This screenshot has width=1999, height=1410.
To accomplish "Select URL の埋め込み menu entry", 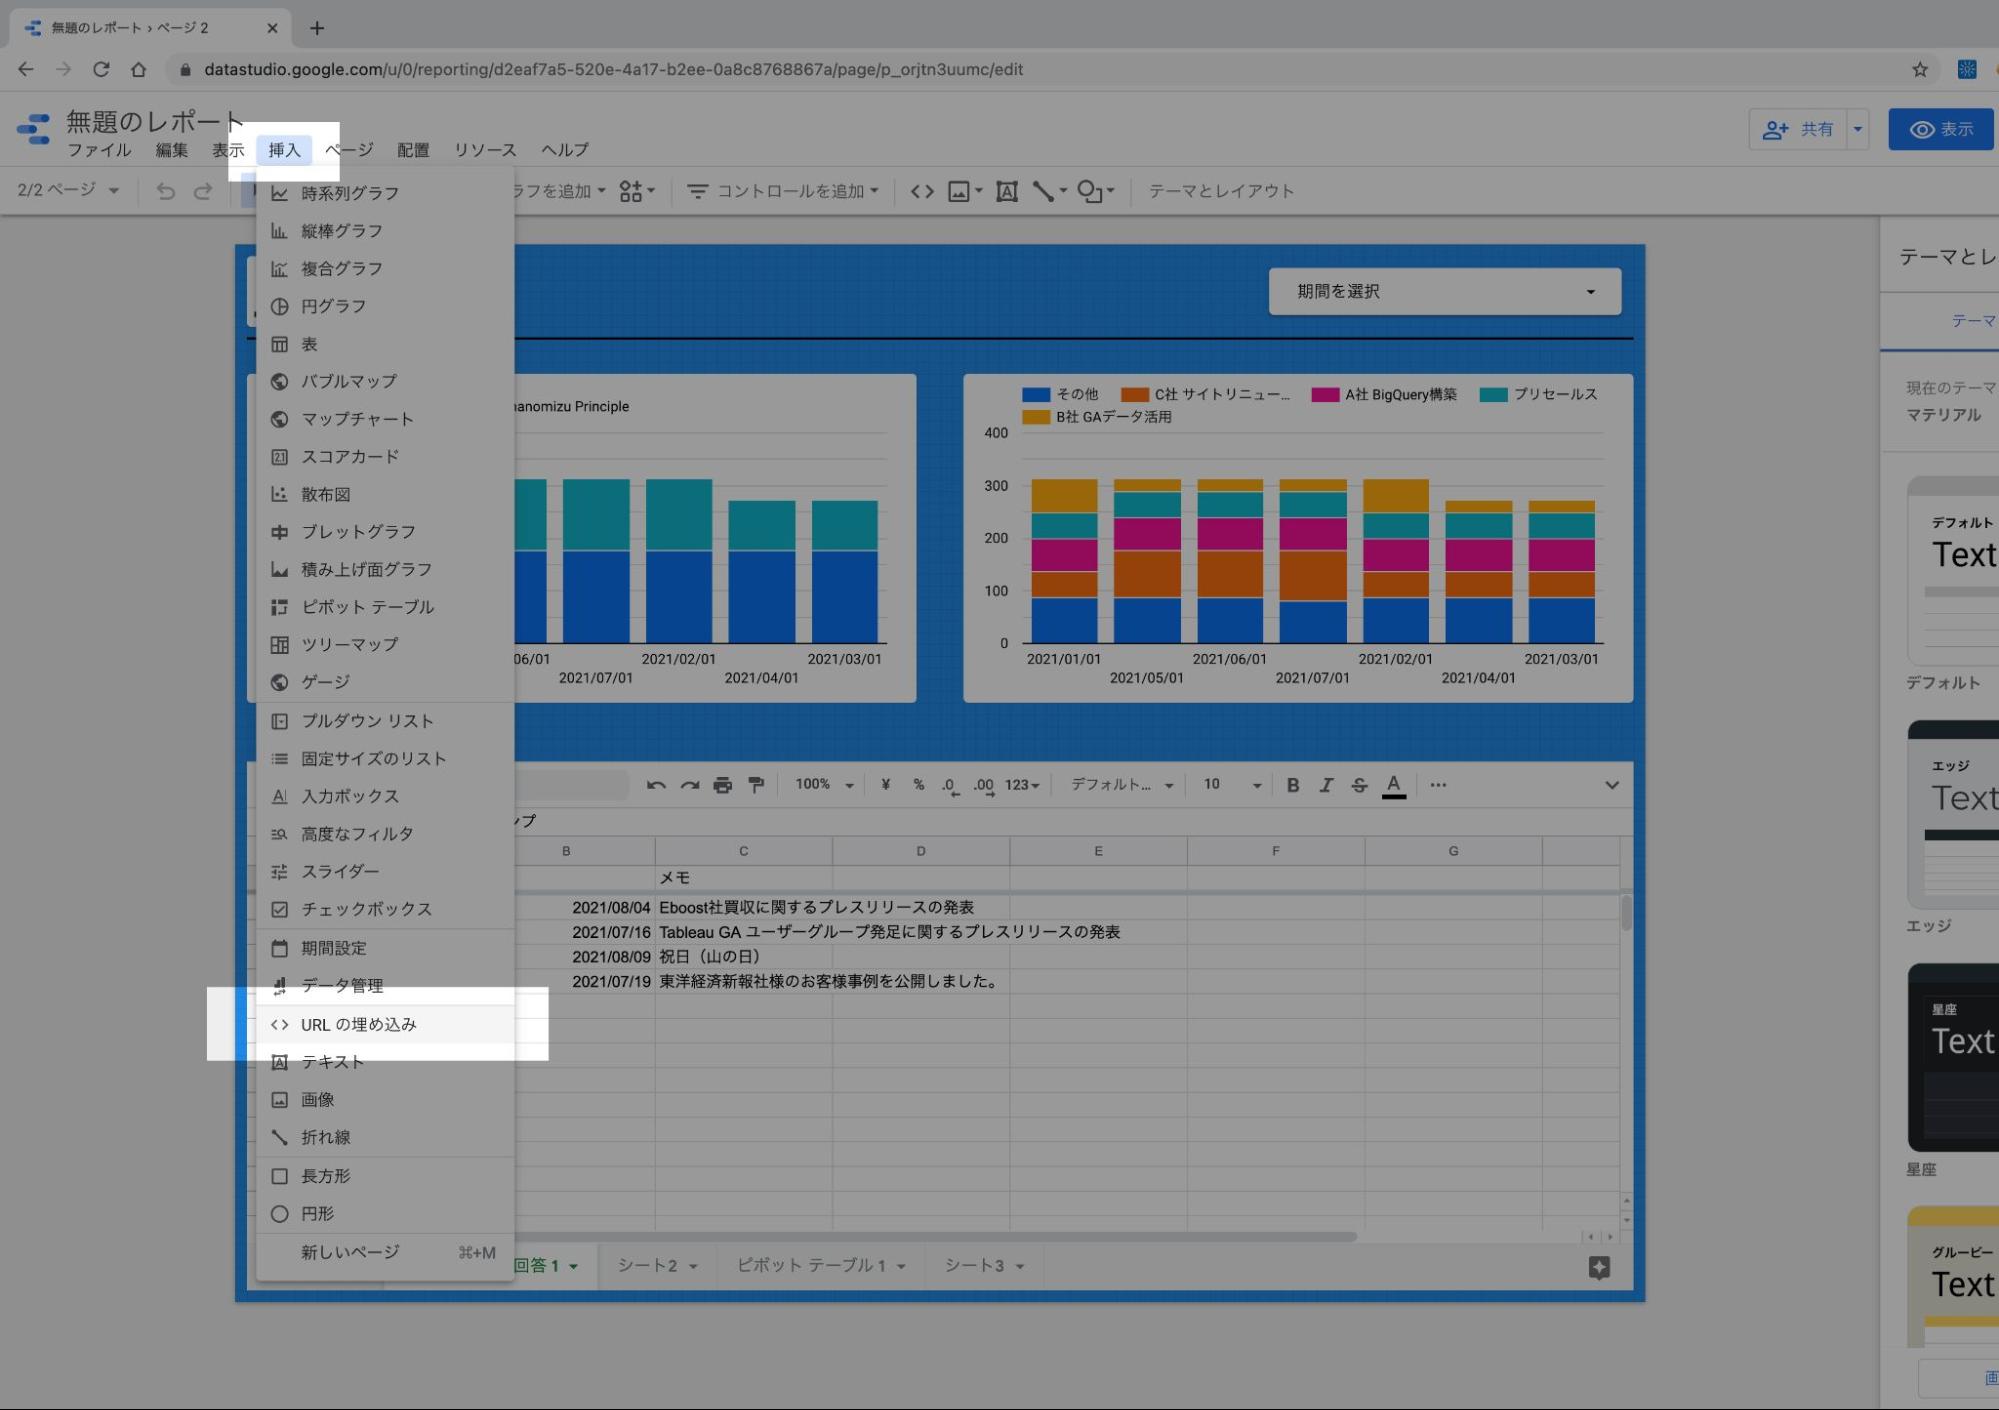I will point(358,1024).
